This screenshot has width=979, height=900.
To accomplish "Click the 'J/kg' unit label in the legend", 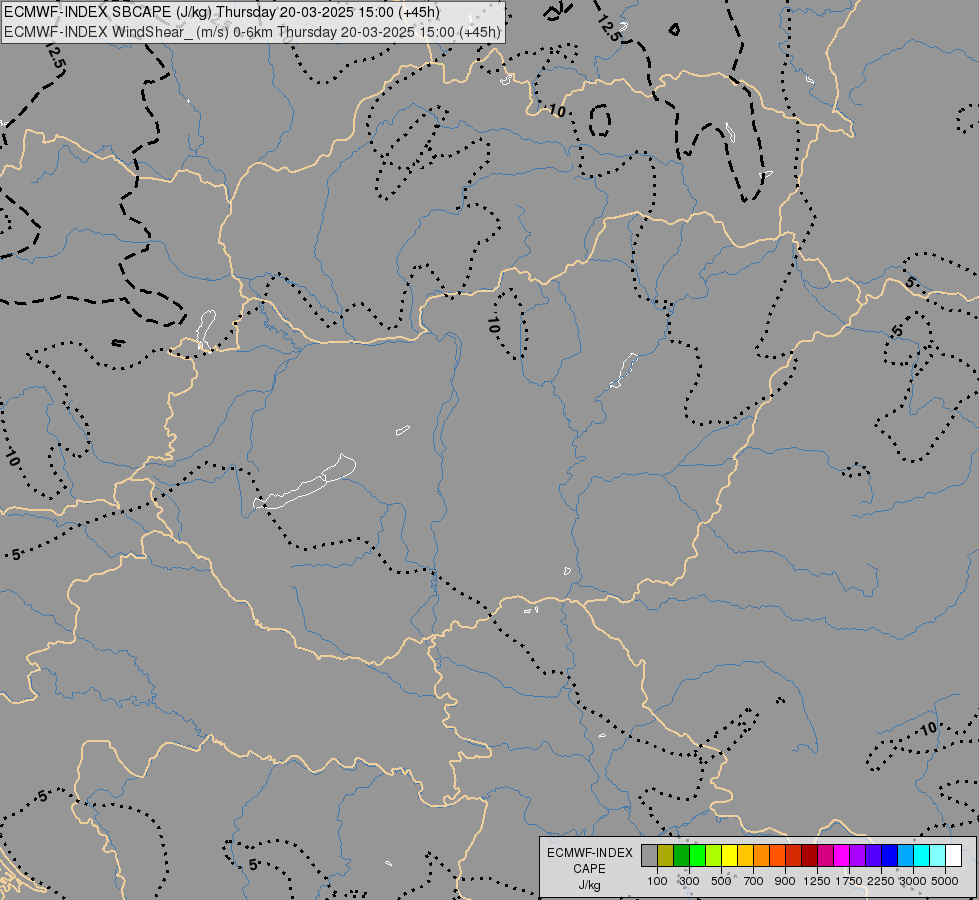I will (x=589, y=885).
